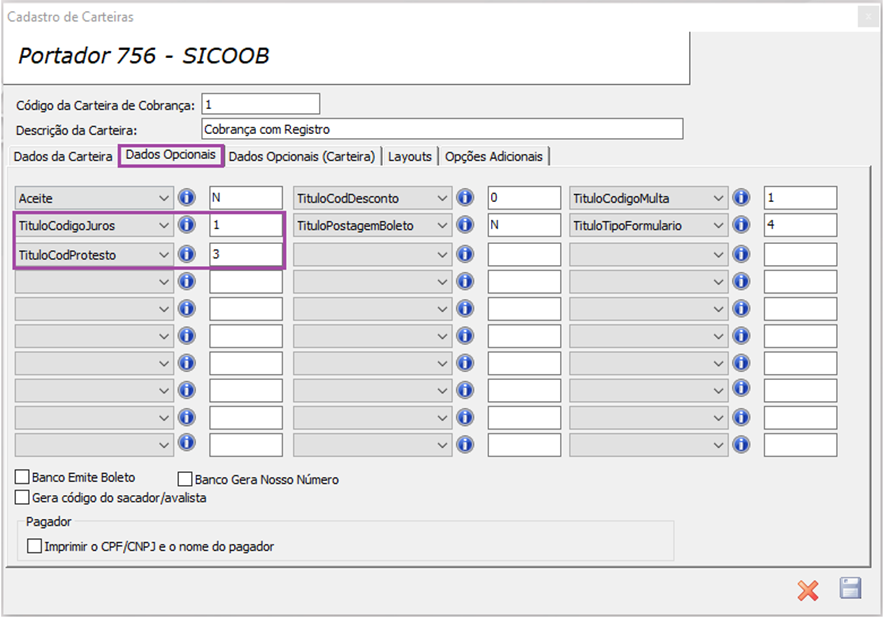The width and height of the screenshot is (885, 619).
Task: Select the Dados Opcionais tab
Action: (170, 155)
